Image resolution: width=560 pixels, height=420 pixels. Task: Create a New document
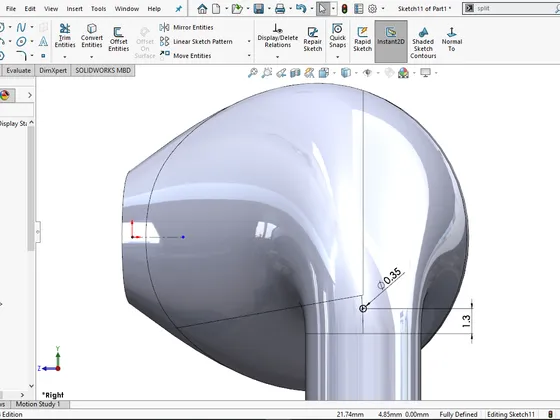tap(216, 9)
